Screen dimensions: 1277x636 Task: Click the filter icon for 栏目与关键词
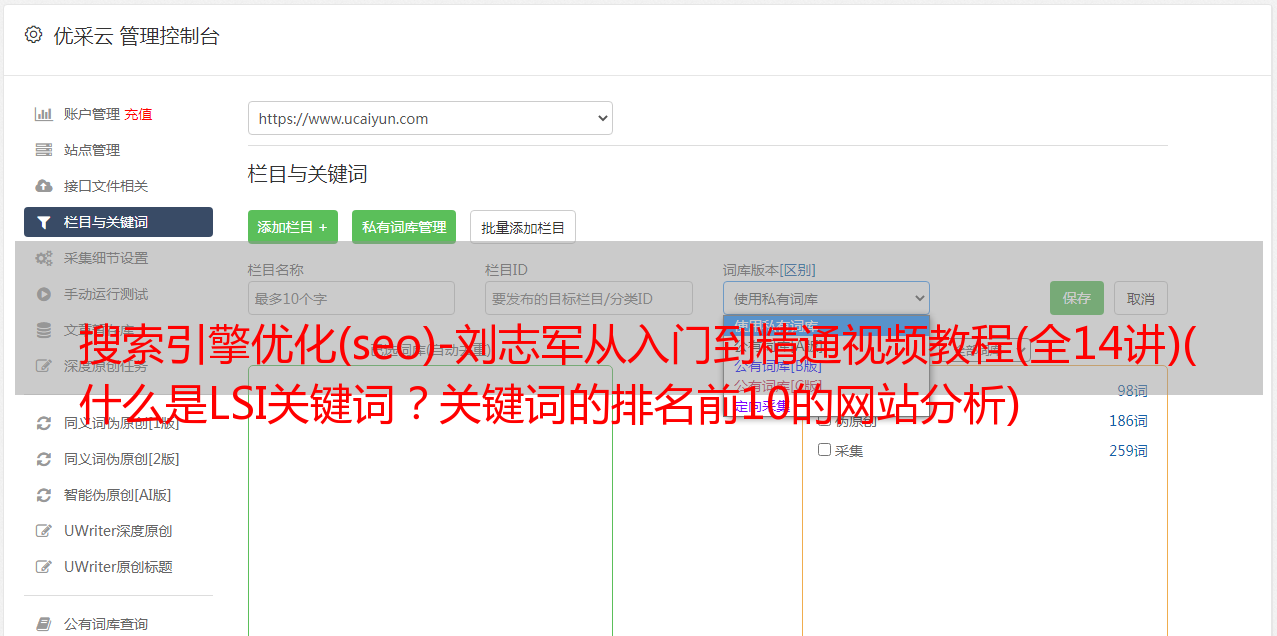click(x=44, y=222)
